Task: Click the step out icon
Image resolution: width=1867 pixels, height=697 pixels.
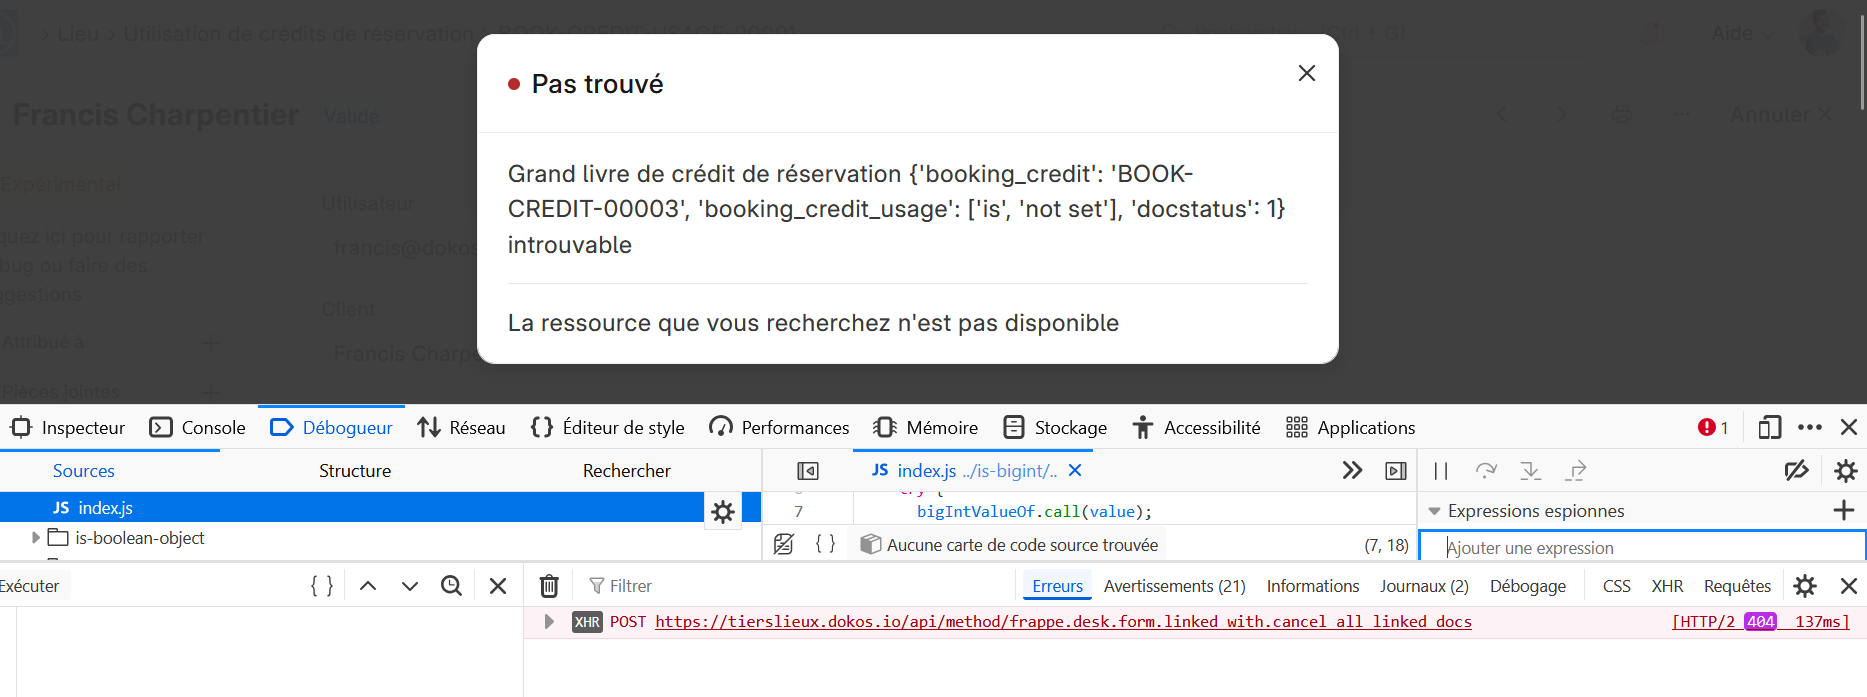Action: point(1576,471)
